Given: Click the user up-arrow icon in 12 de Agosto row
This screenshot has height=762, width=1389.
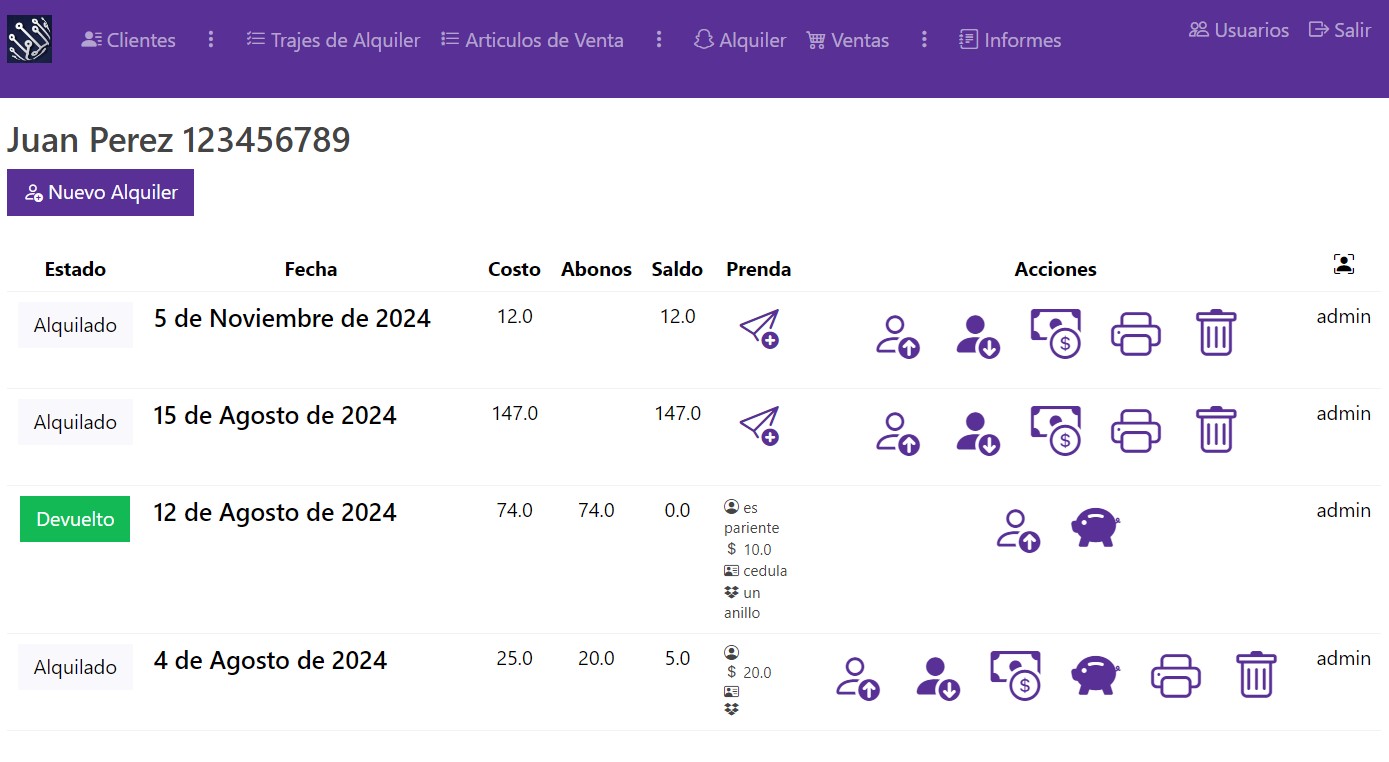Looking at the screenshot, I should 1018,530.
